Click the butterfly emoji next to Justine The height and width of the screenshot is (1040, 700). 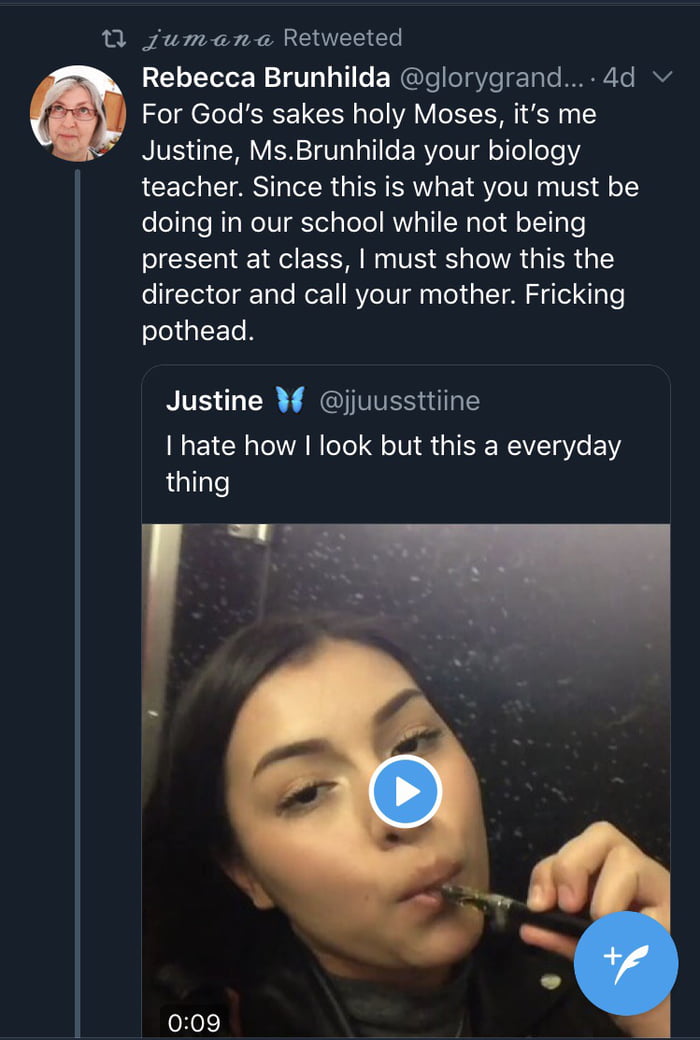[290, 401]
